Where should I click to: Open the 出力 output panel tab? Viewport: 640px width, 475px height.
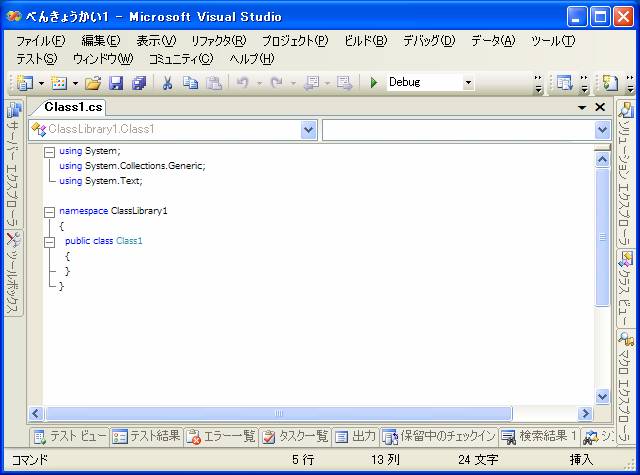pyautogui.click(x=355, y=436)
